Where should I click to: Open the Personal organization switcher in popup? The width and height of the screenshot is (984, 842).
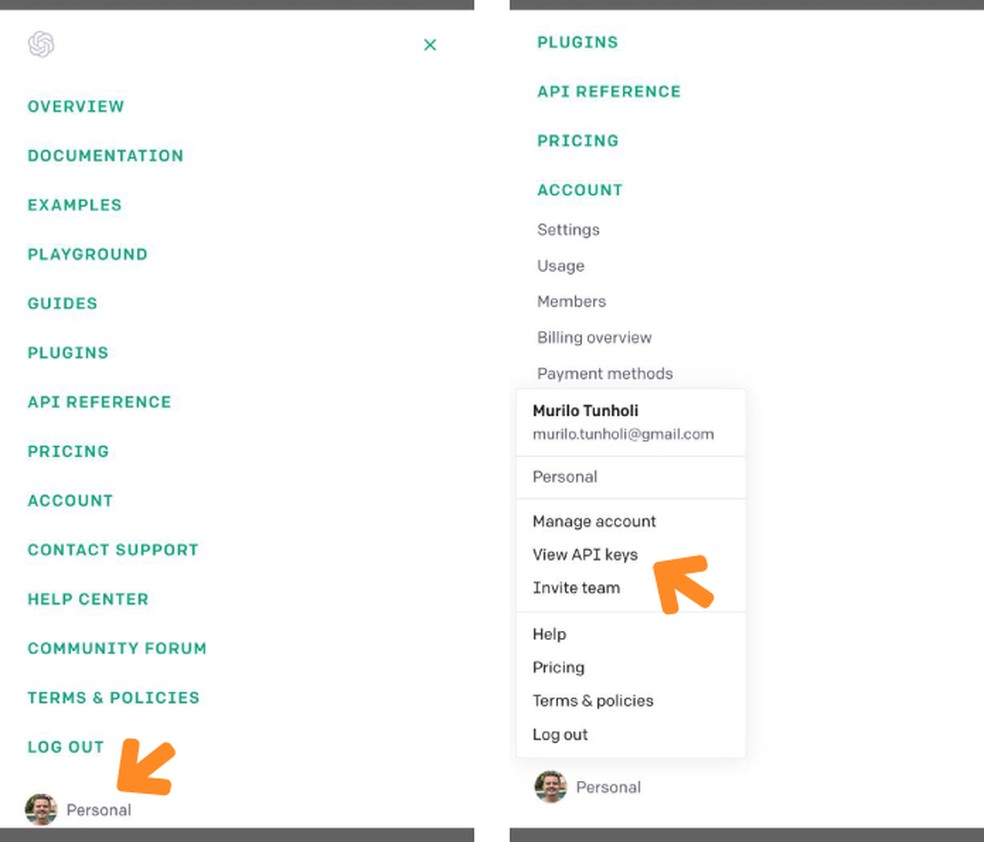[x=565, y=477]
